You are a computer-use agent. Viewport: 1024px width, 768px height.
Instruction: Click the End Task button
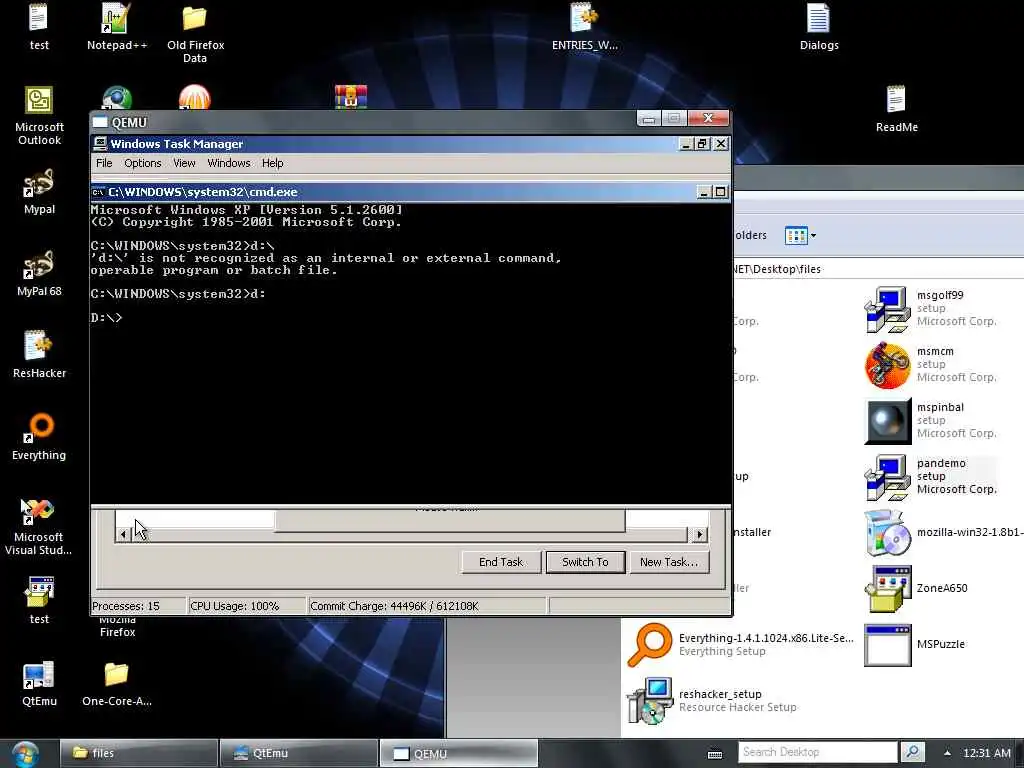click(501, 562)
